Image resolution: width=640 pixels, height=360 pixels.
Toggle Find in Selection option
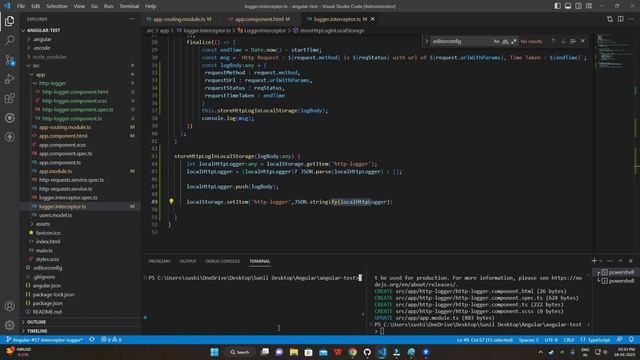click(x=573, y=41)
